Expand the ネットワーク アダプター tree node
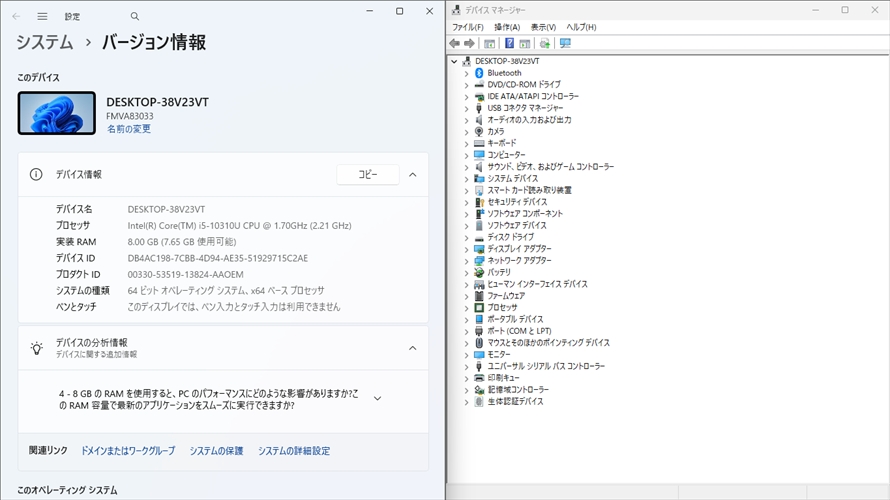 coord(466,260)
